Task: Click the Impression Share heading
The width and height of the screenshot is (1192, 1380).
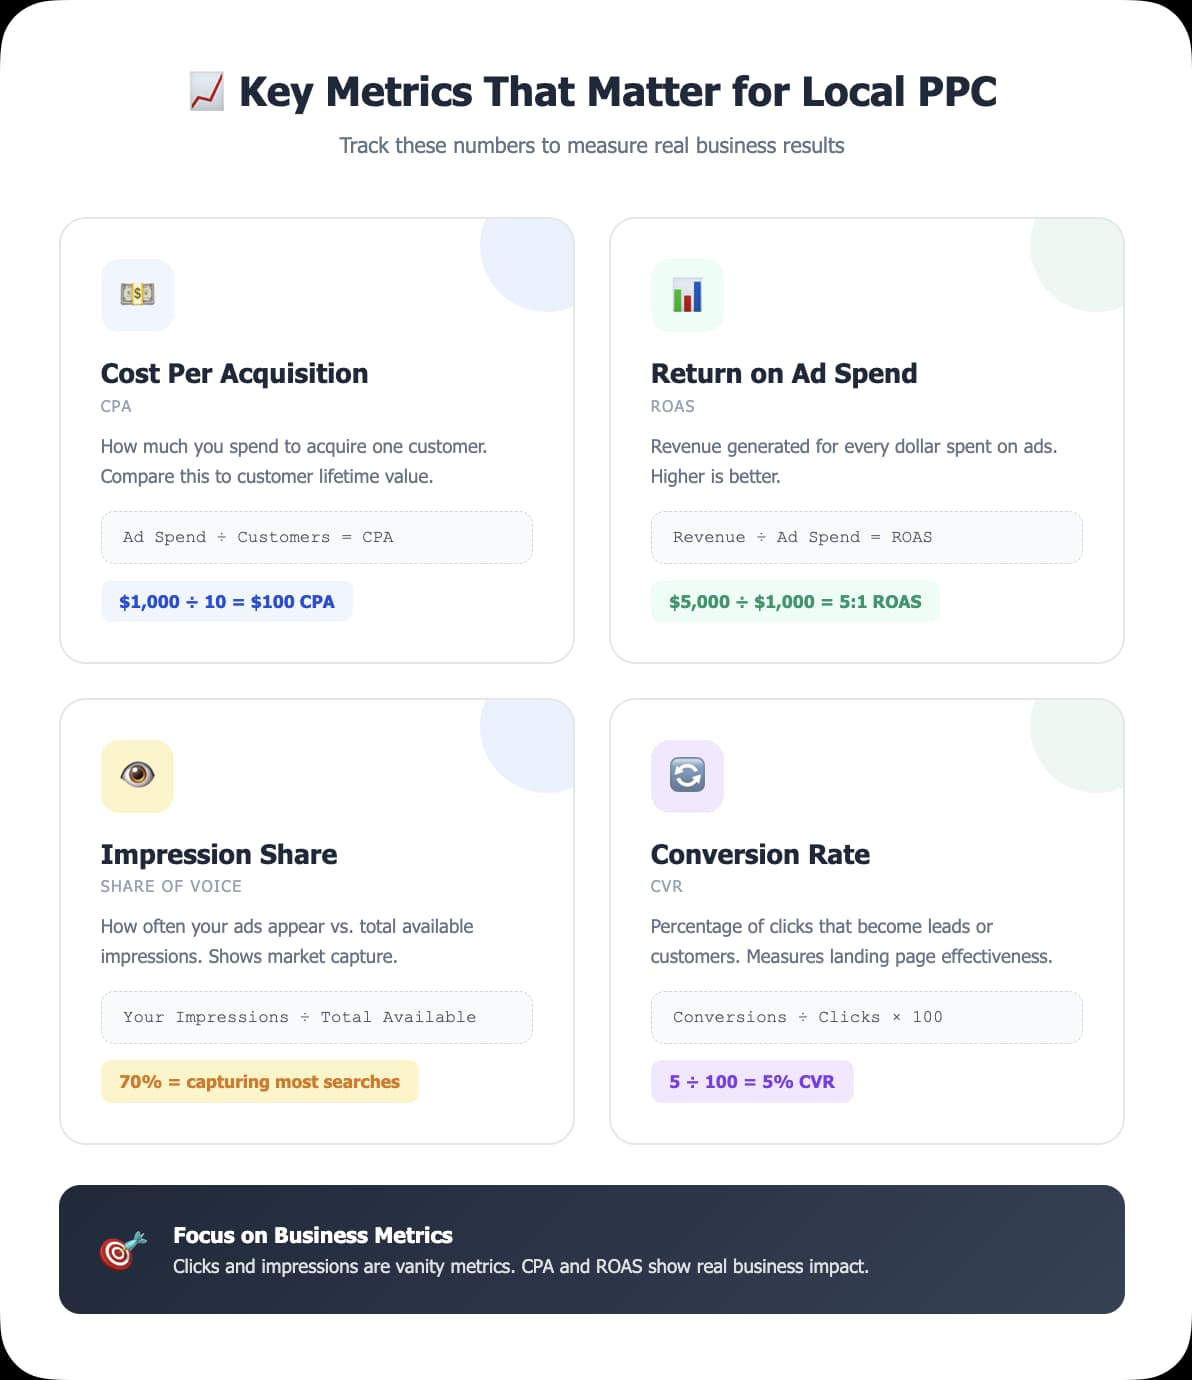Action: coord(218,854)
